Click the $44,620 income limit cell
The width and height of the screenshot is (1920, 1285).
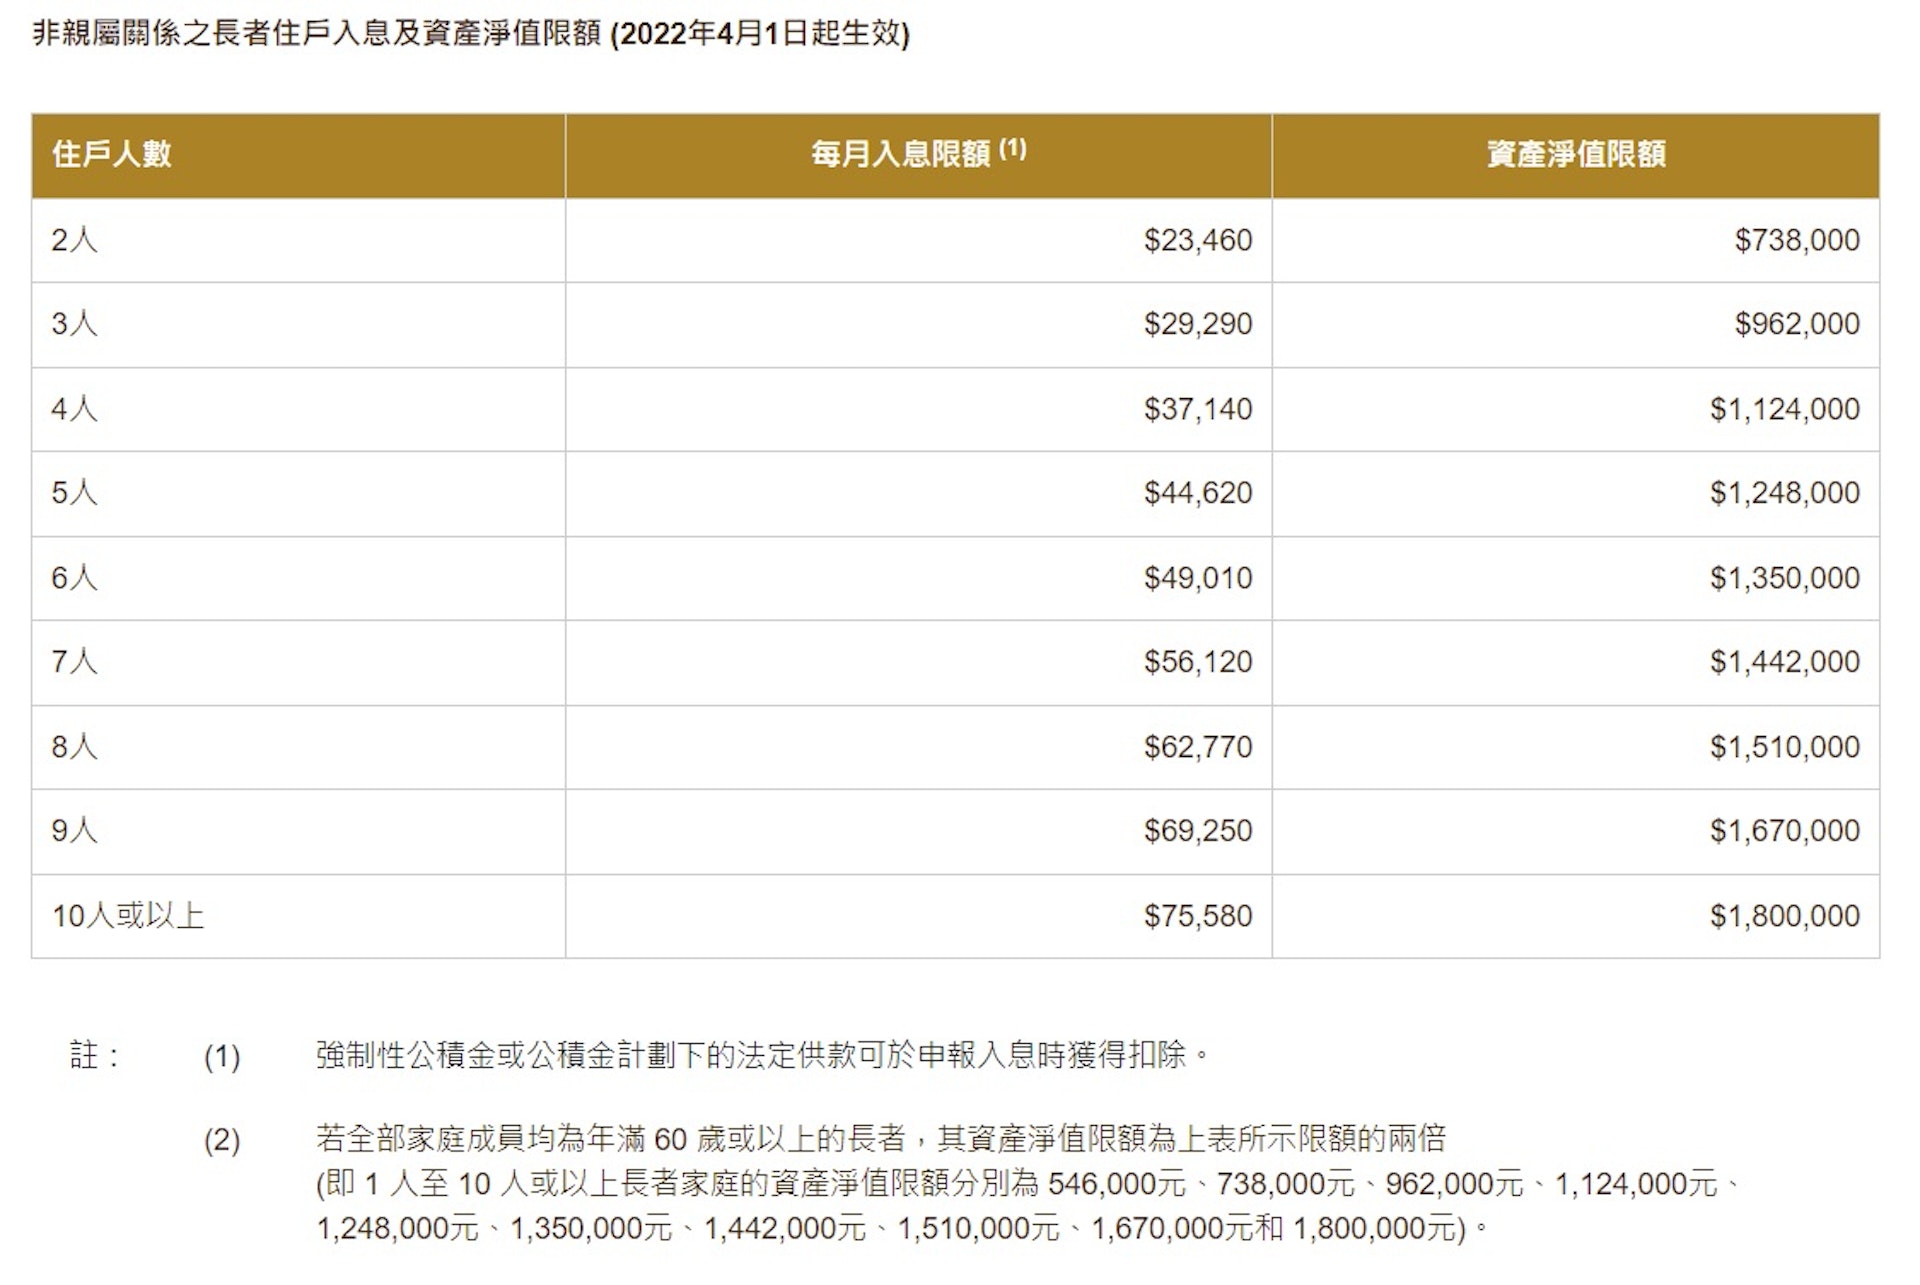(x=1198, y=493)
